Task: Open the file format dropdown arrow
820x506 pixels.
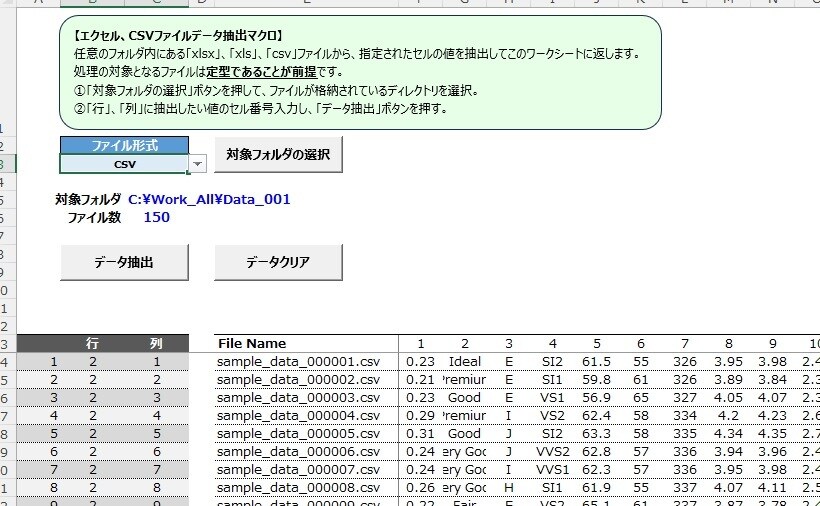Action: point(197,164)
